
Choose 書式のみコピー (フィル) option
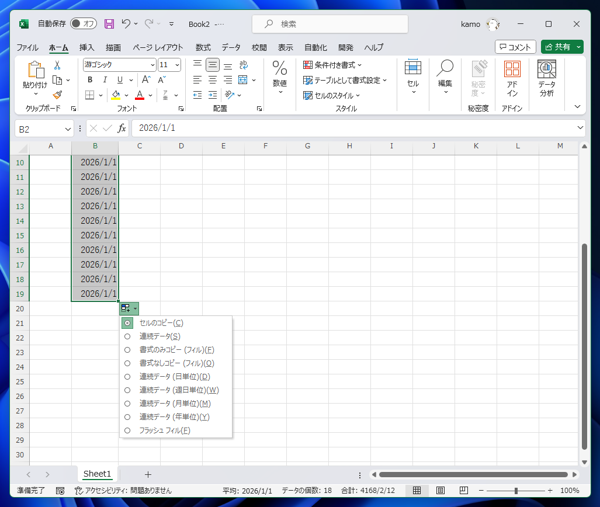pos(176,350)
